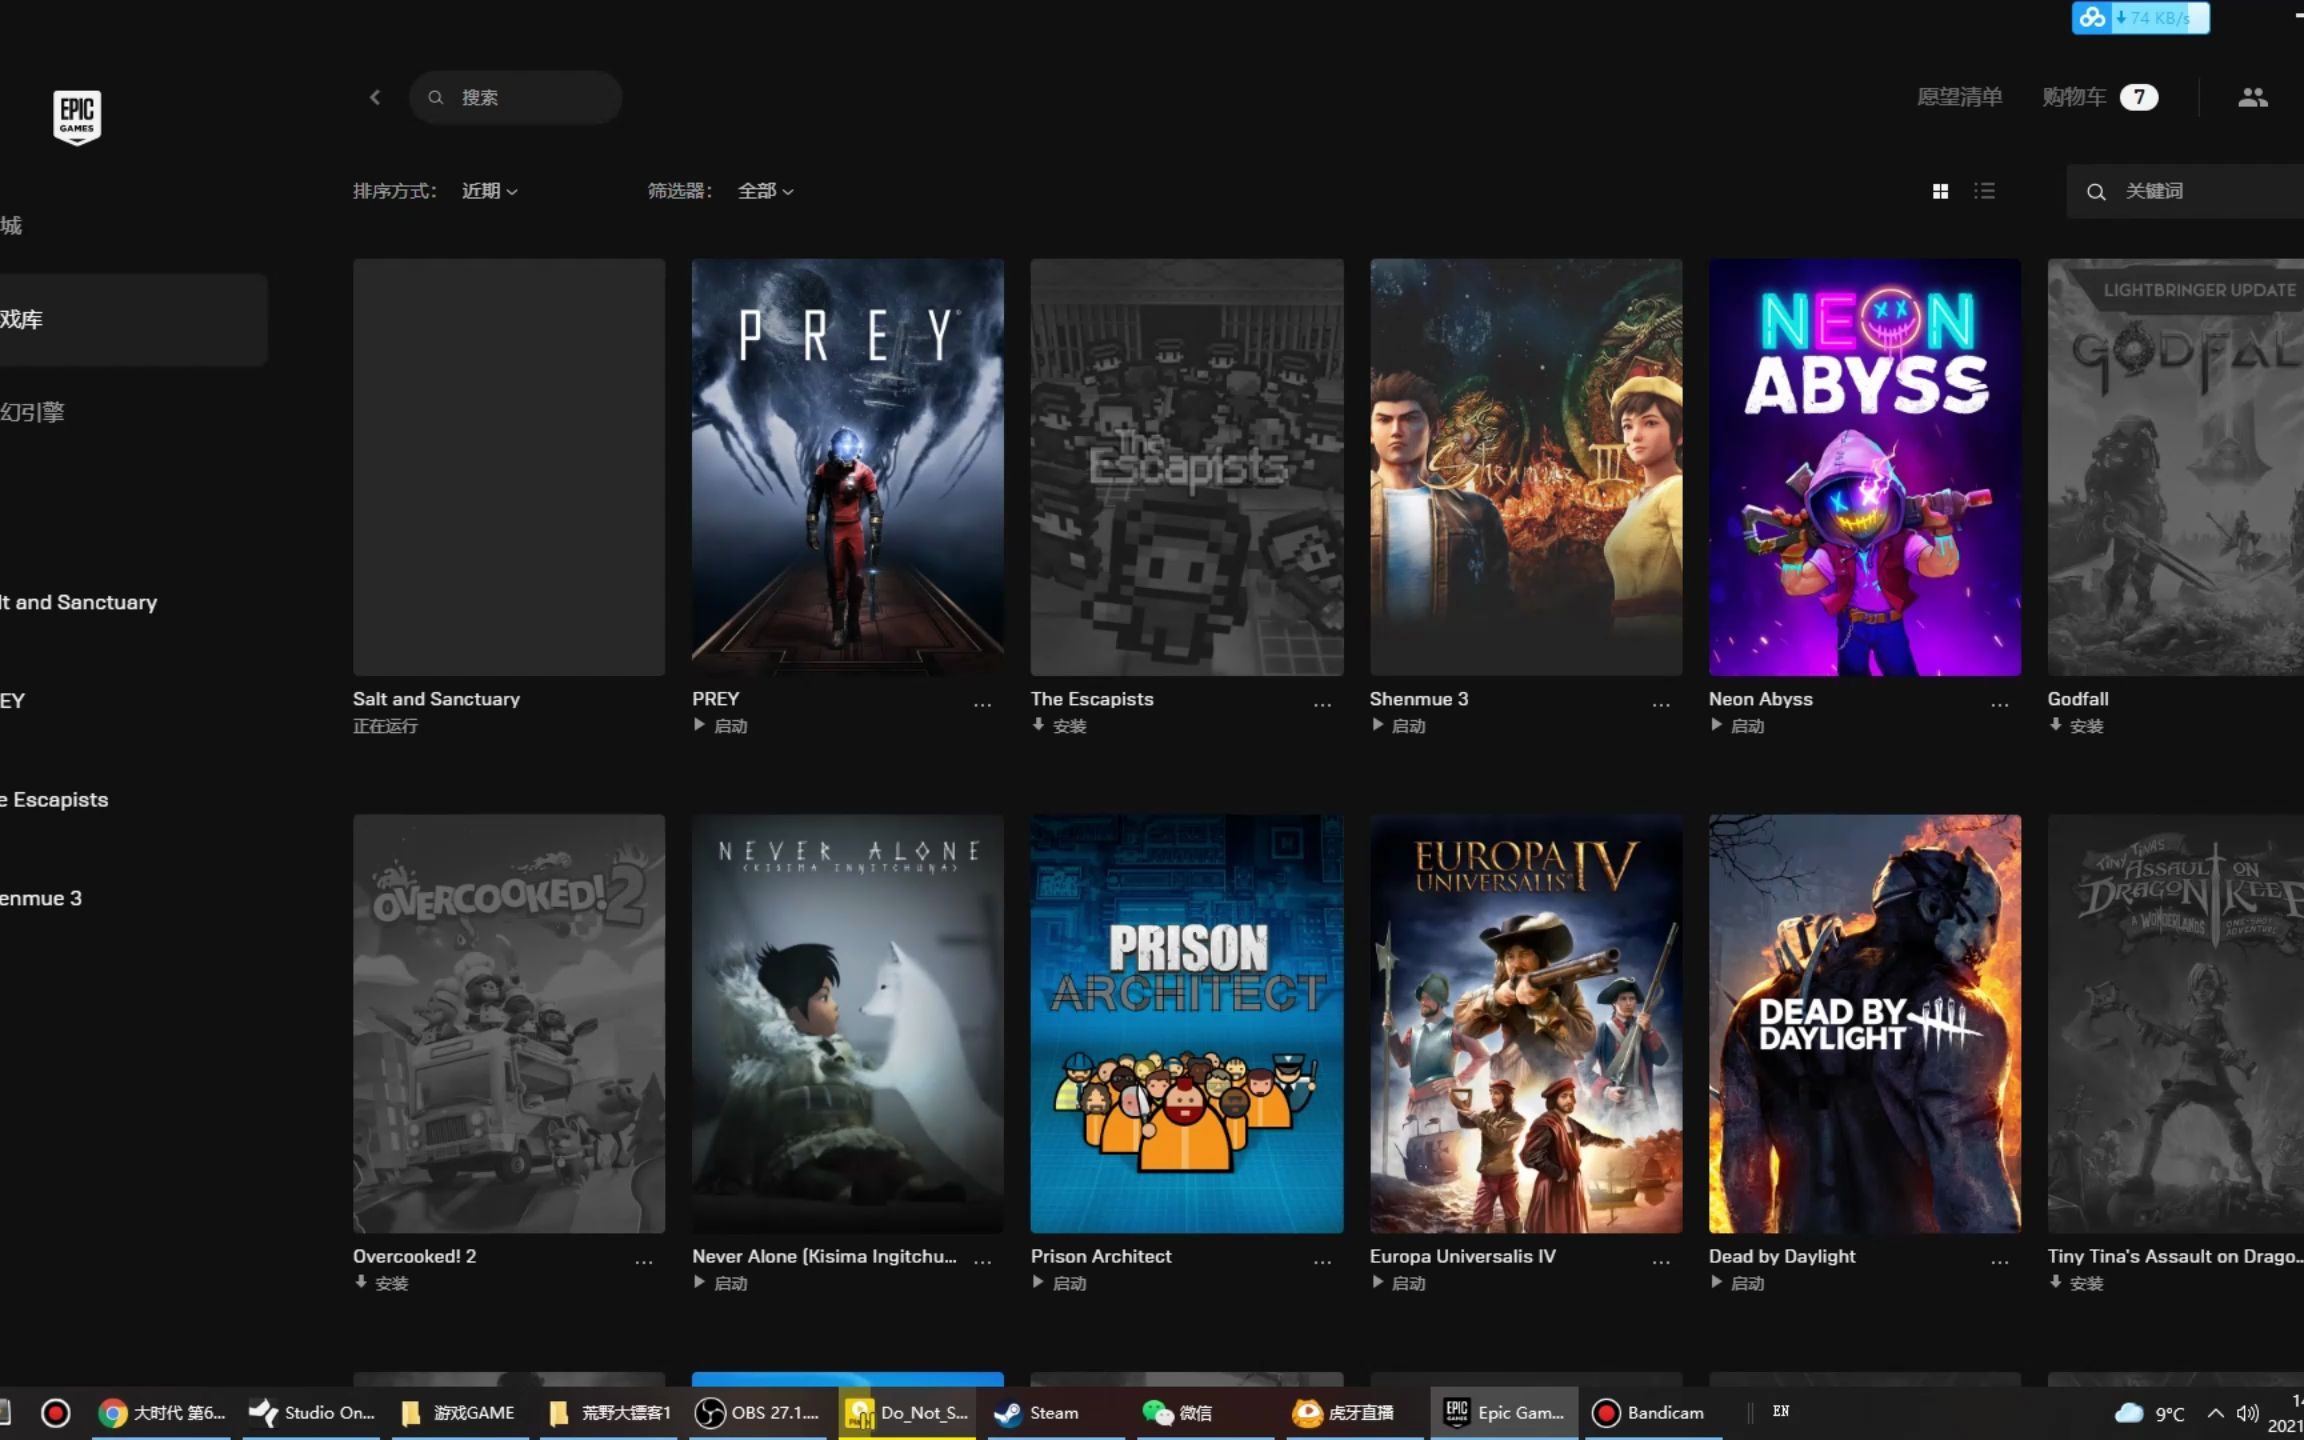The image size is (2304, 1440).
Task: Expand the sort-by 近期 dropdown
Action: tap(489, 191)
